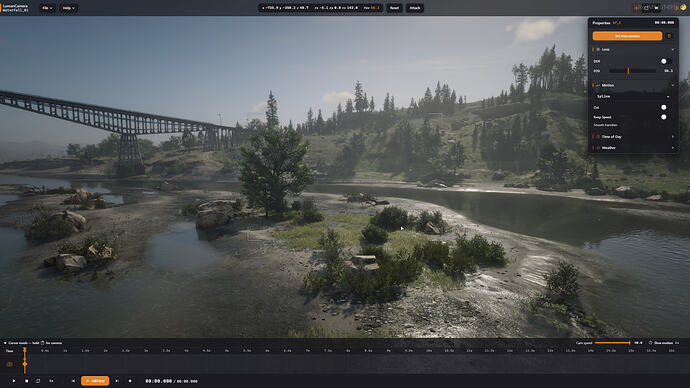Select the keyframe diamond on the camera track
Viewport: 690px width, 388px height.
(25, 364)
